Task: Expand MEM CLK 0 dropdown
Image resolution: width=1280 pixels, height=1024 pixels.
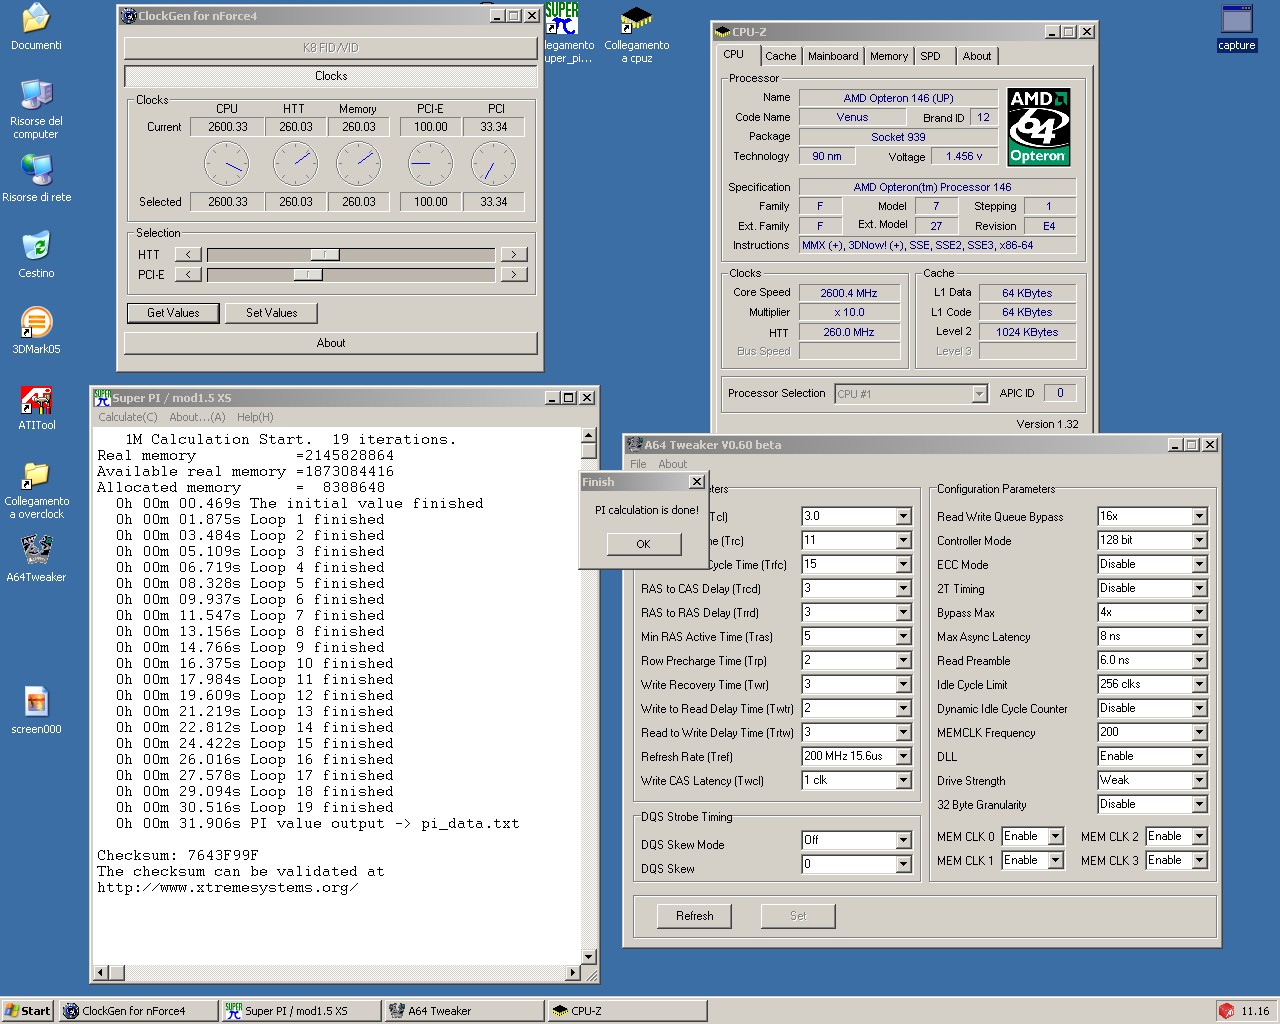Action: [1055, 836]
